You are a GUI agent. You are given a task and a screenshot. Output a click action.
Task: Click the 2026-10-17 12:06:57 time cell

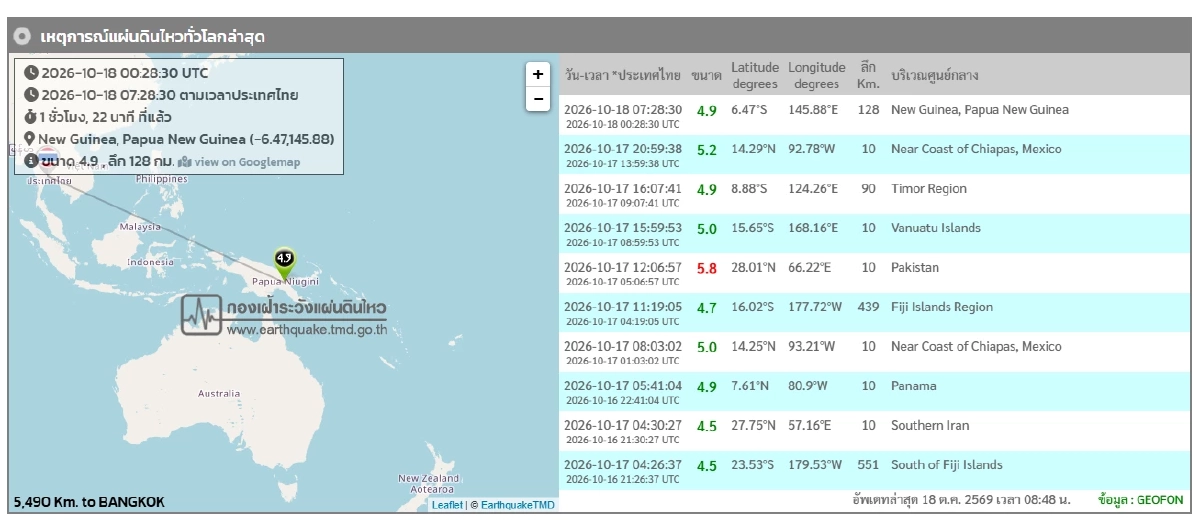pyautogui.click(x=623, y=268)
